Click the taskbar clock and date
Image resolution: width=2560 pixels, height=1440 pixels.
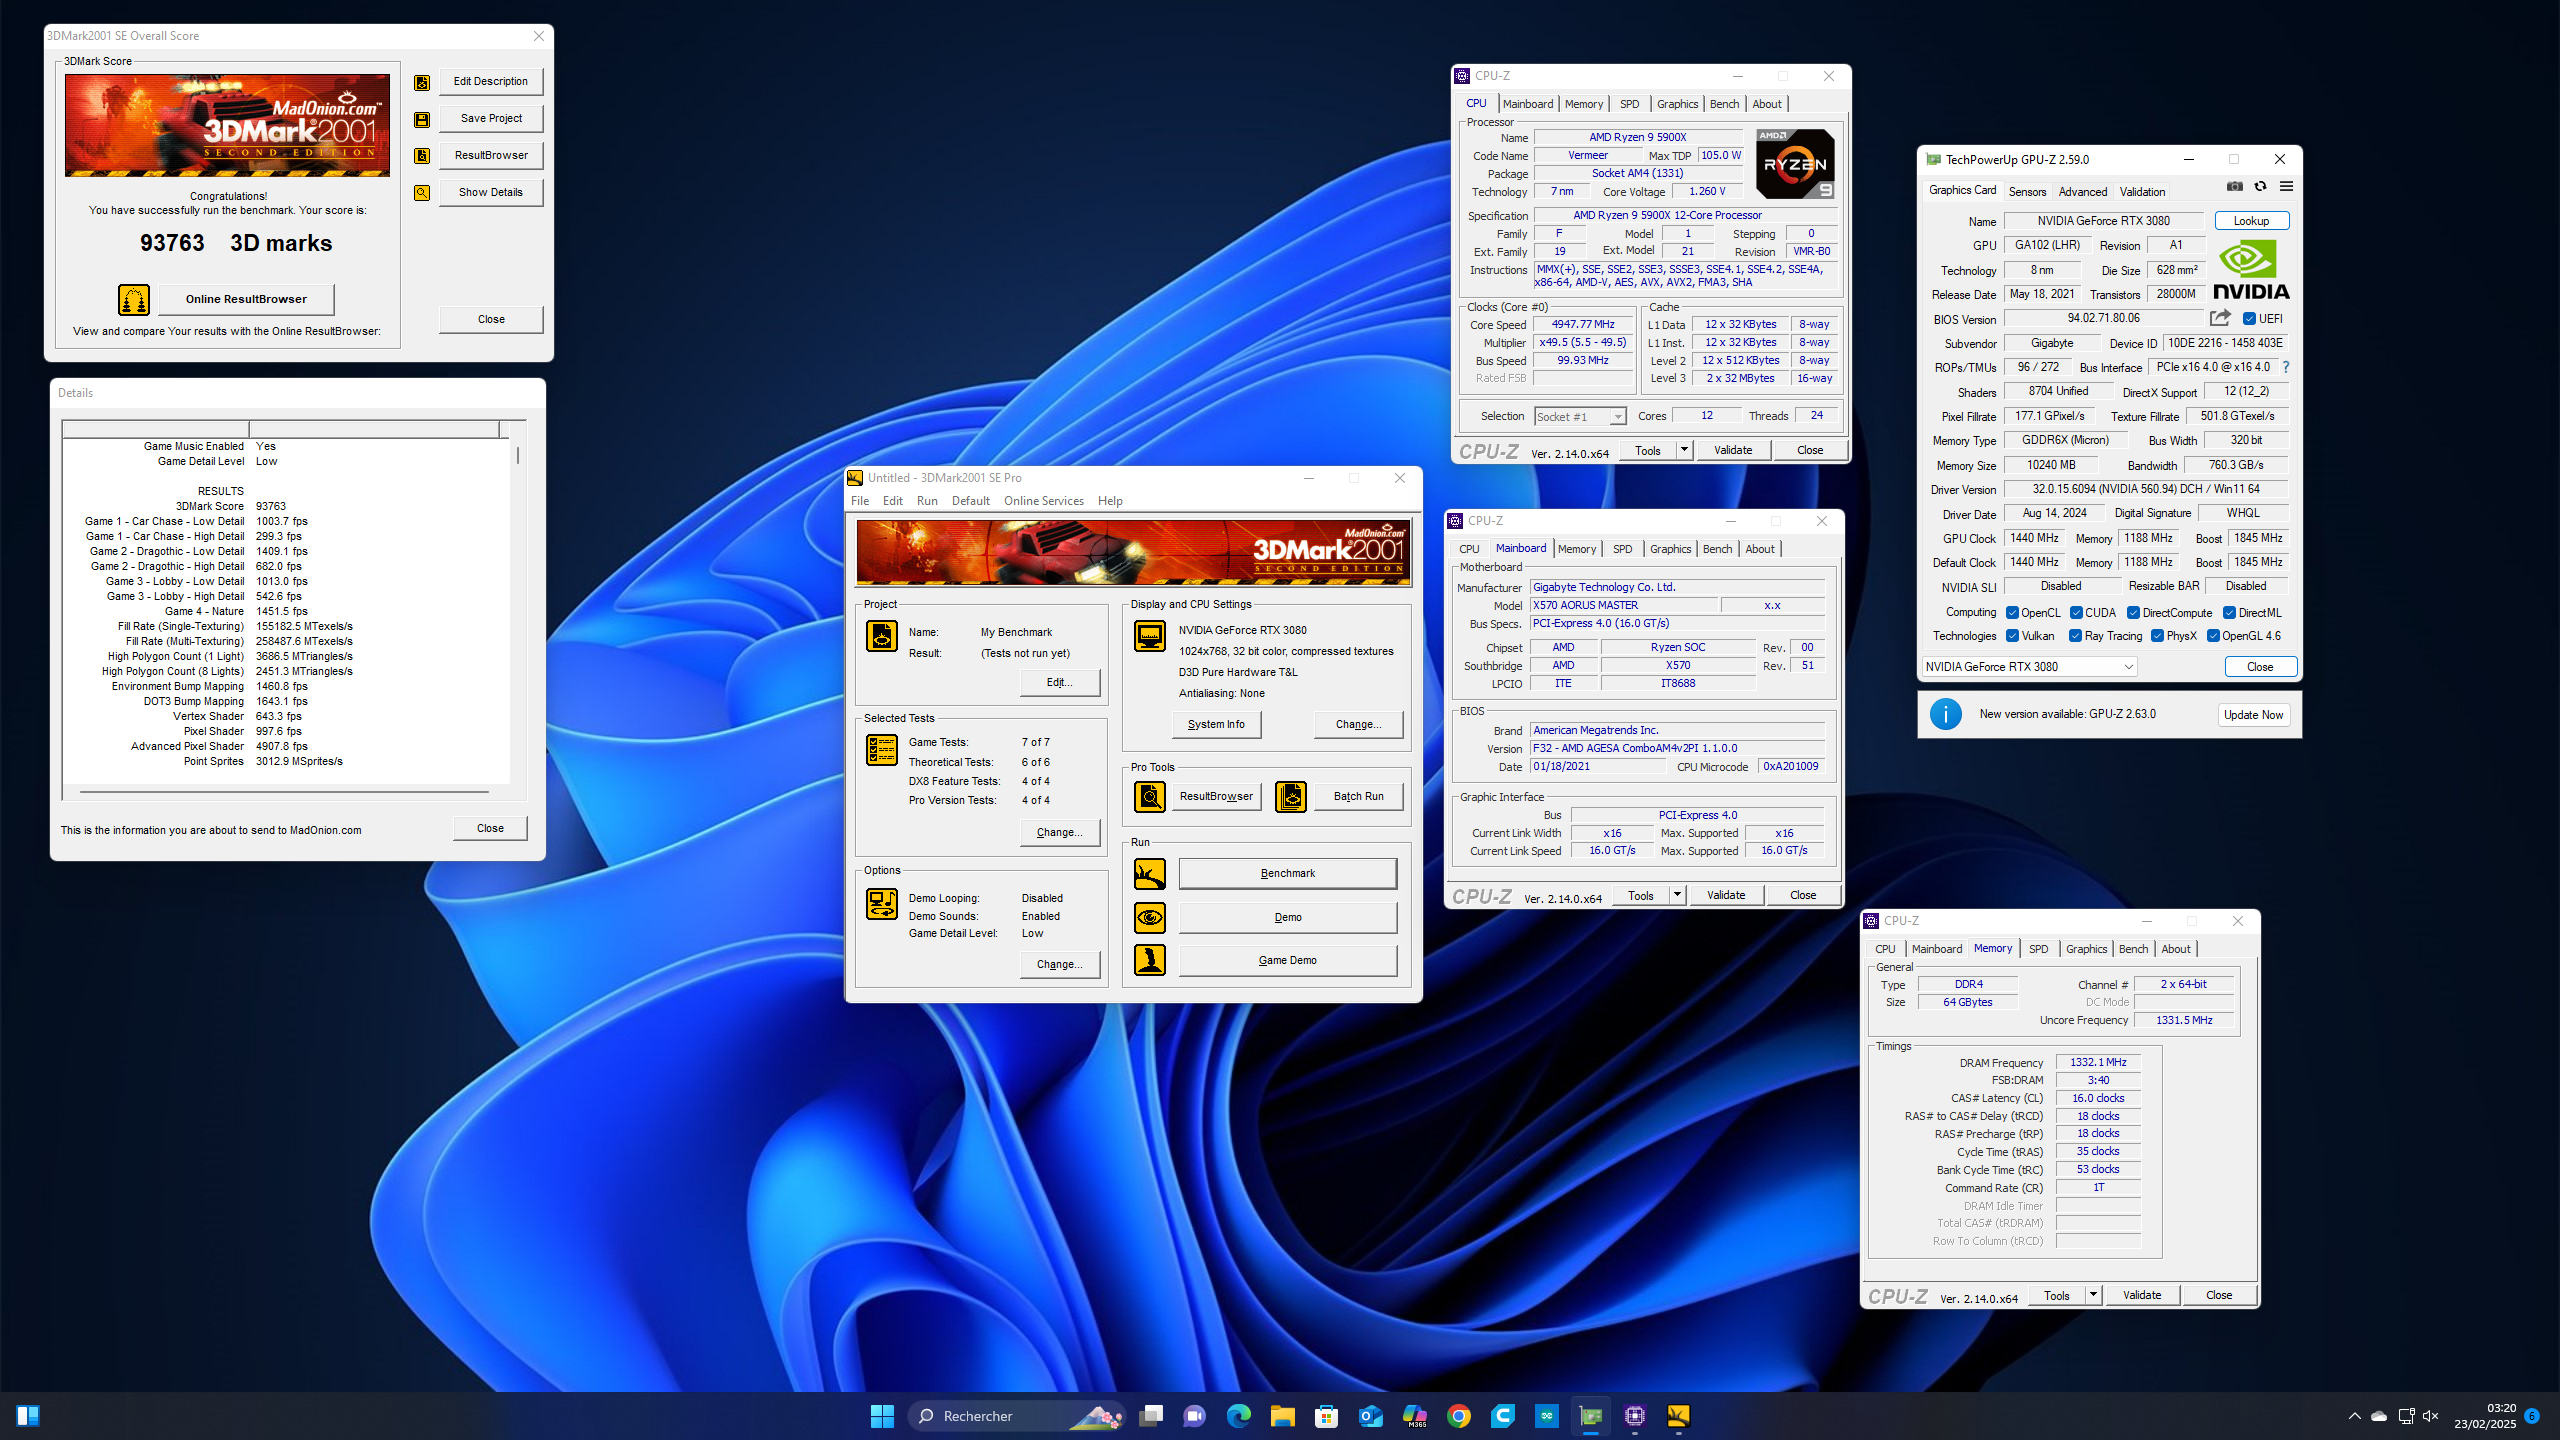pyautogui.click(x=2485, y=1416)
